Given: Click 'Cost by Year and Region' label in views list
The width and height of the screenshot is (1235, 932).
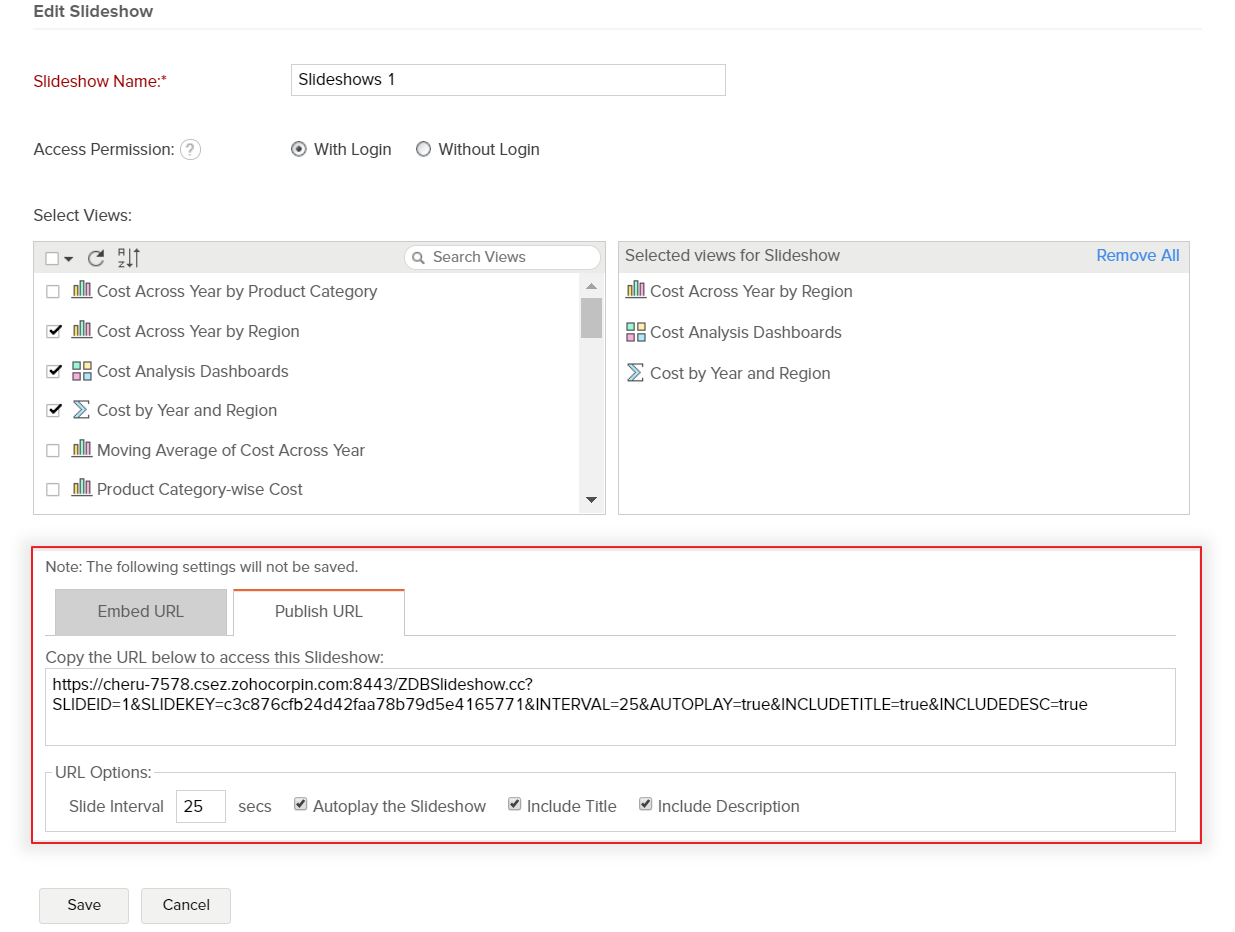Looking at the screenshot, I should 187,410.
